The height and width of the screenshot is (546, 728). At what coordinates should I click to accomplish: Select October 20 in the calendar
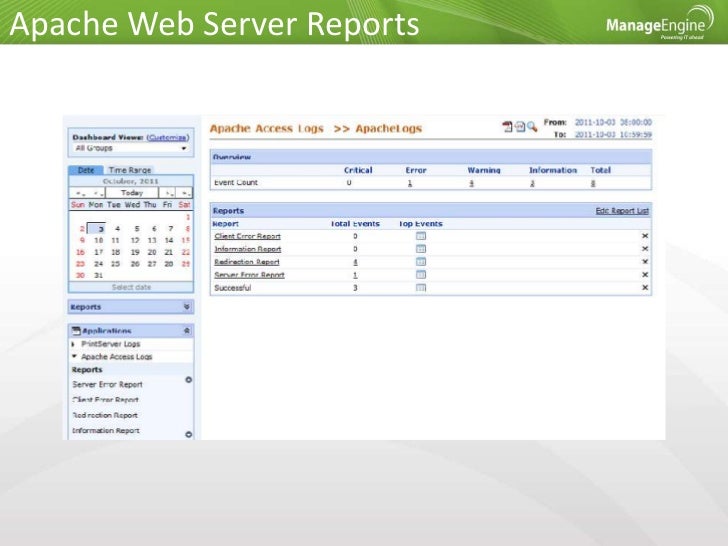152,252
